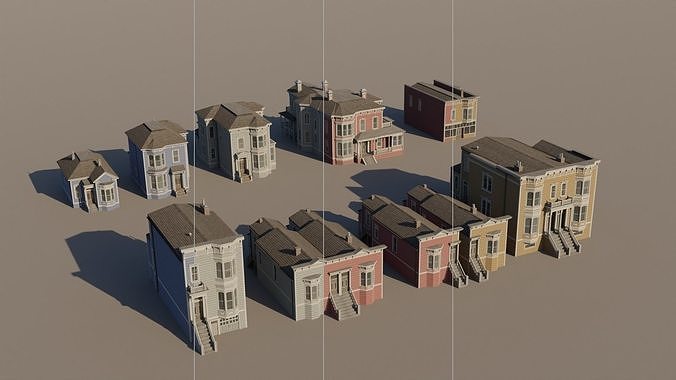676x380 pixels.
Task: Select the small one-story cottage at far left
Action: 88,182
